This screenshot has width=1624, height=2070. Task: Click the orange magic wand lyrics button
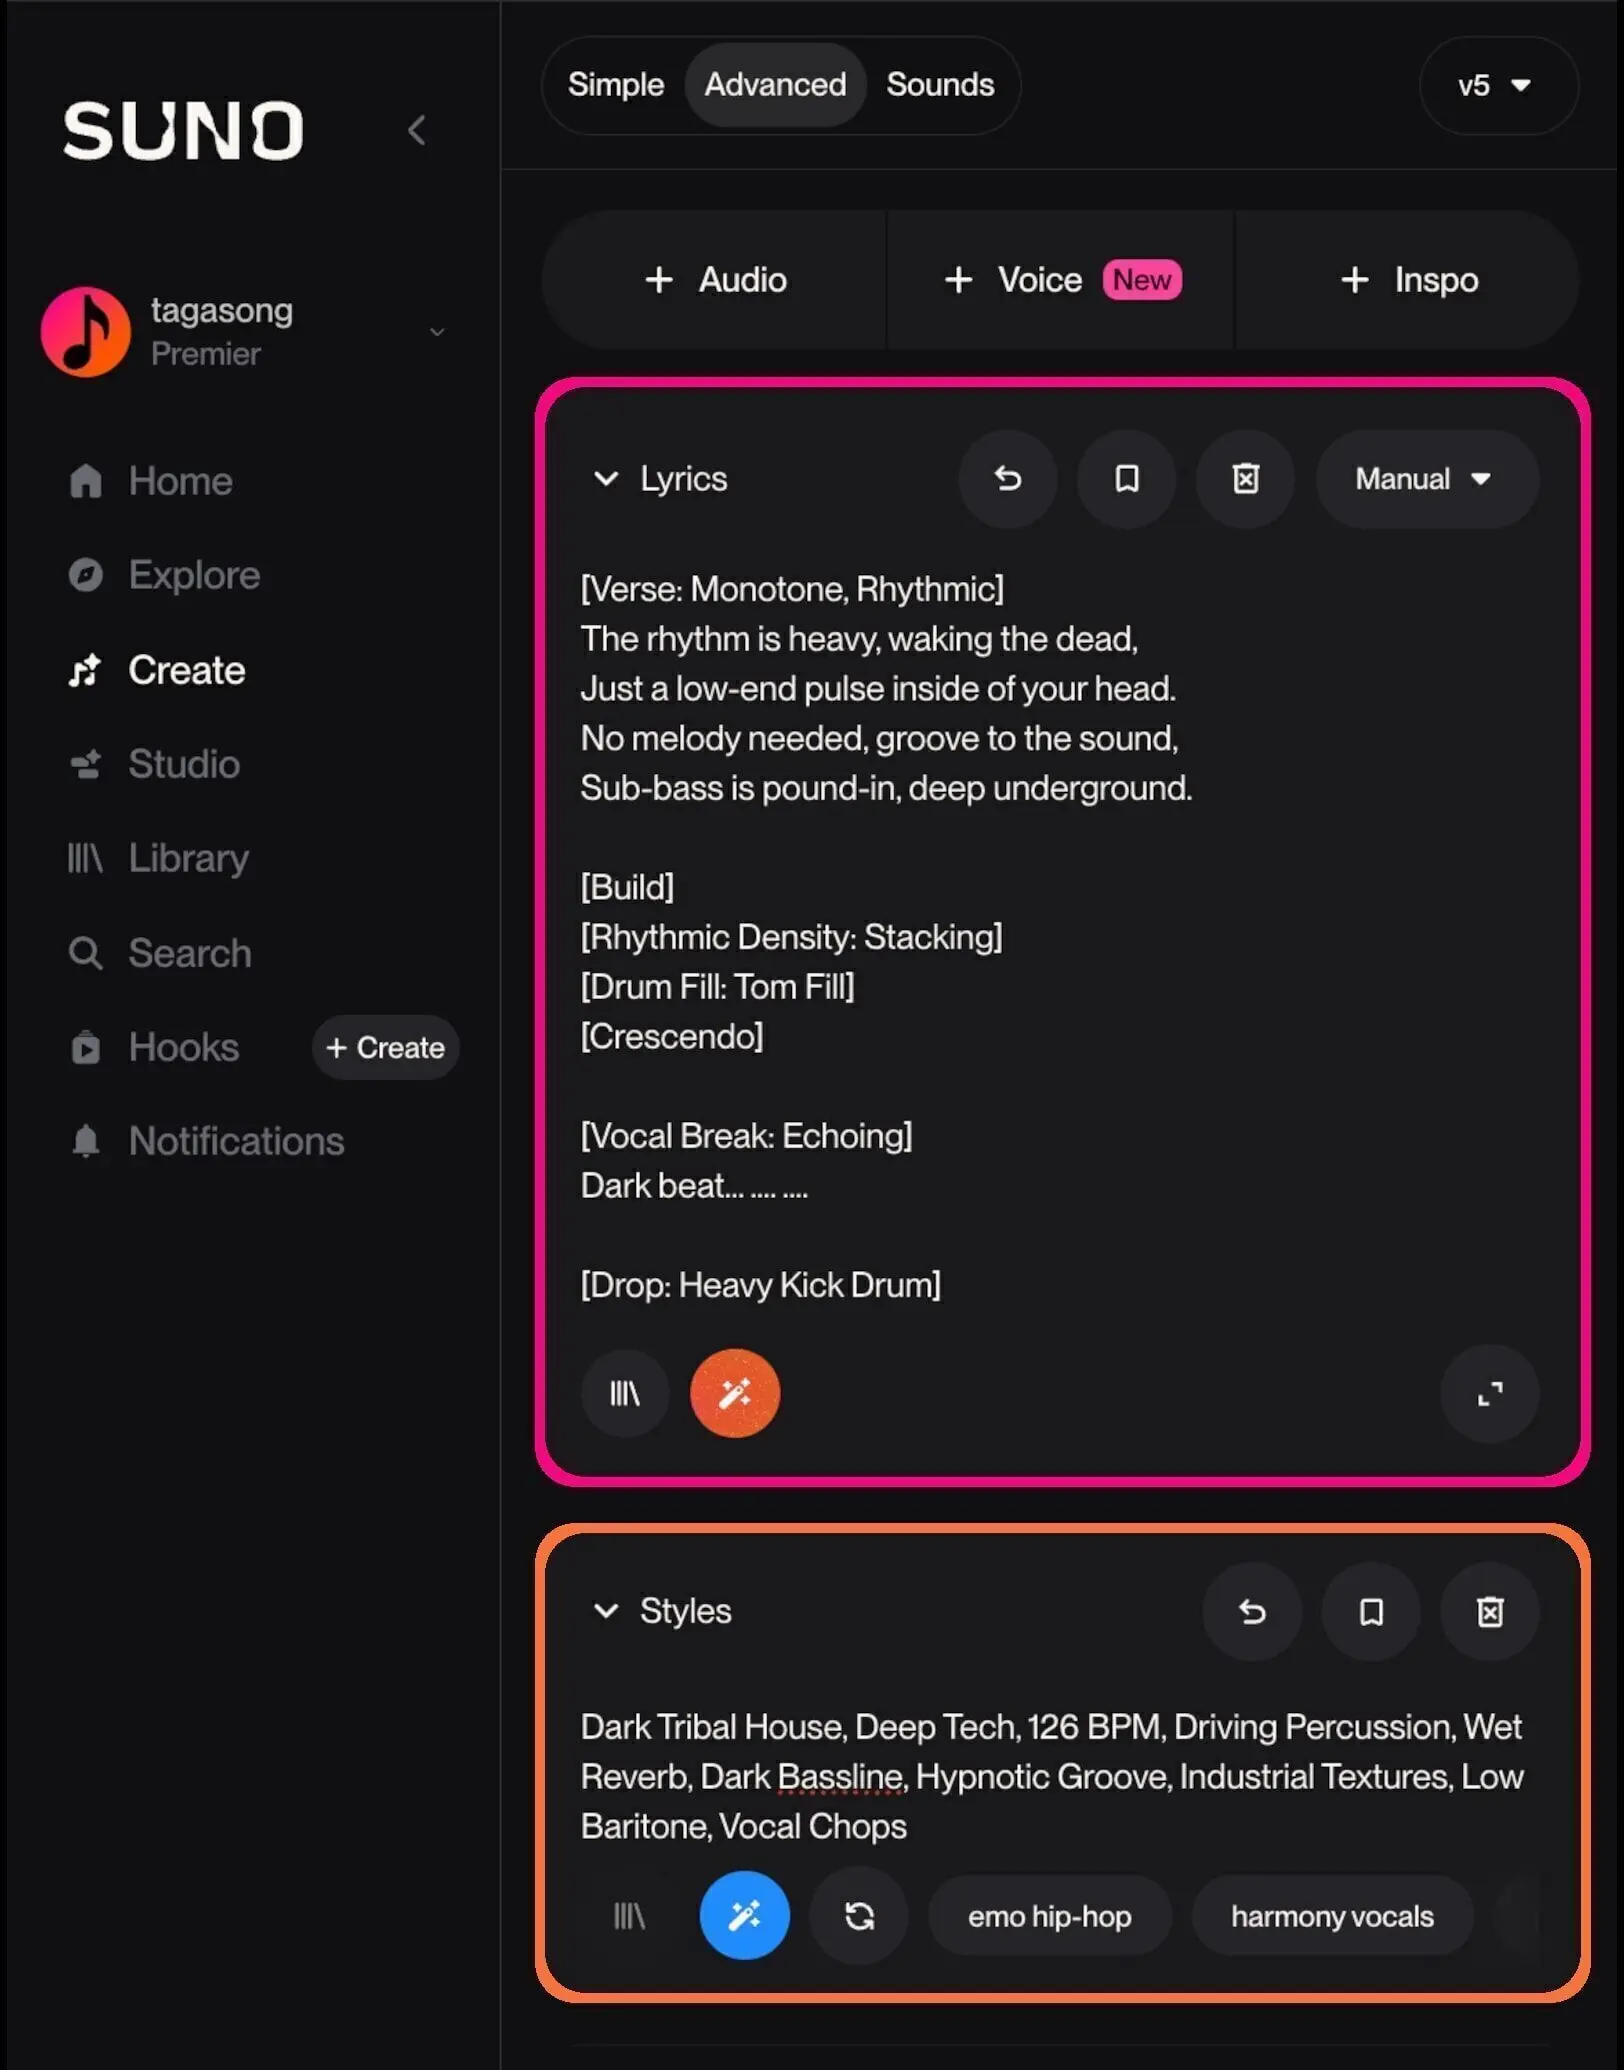735,1393
